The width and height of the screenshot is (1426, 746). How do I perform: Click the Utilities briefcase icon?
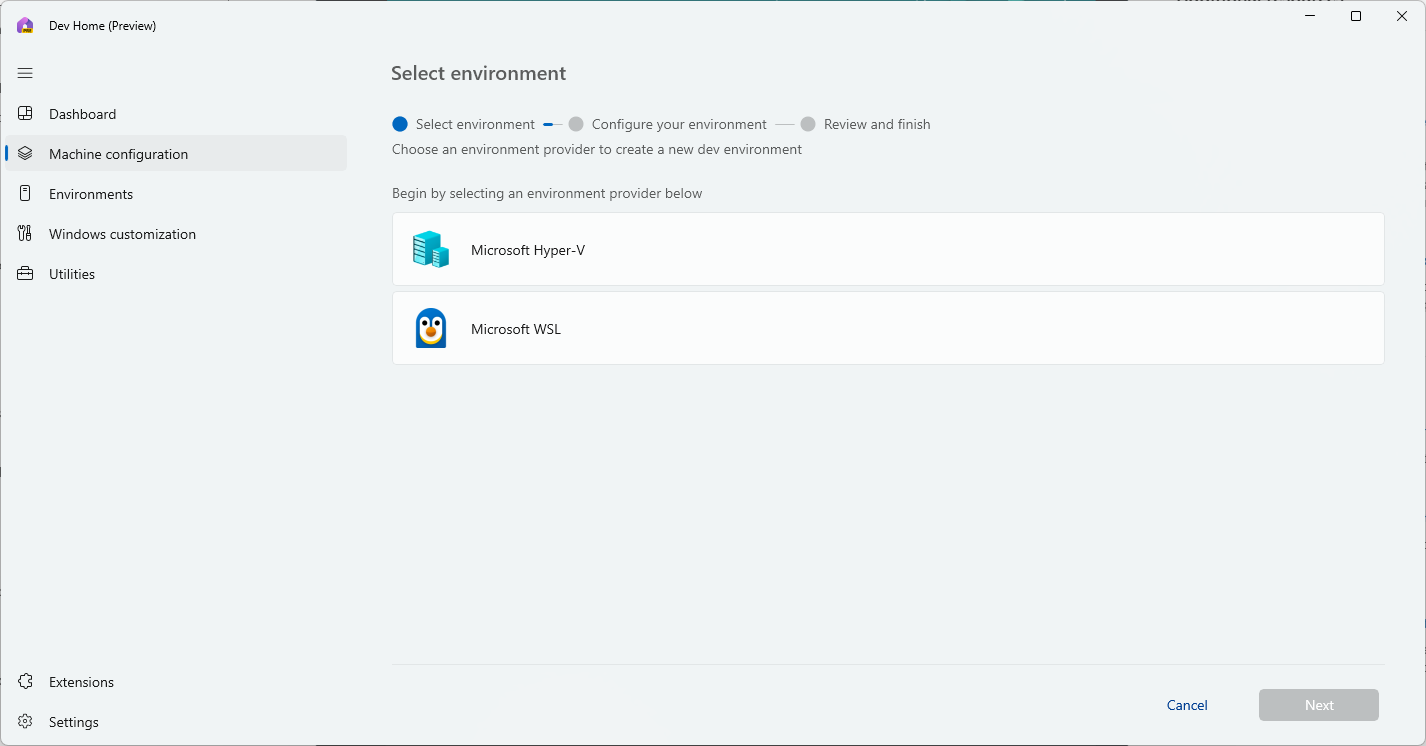[x=25, y=274]
